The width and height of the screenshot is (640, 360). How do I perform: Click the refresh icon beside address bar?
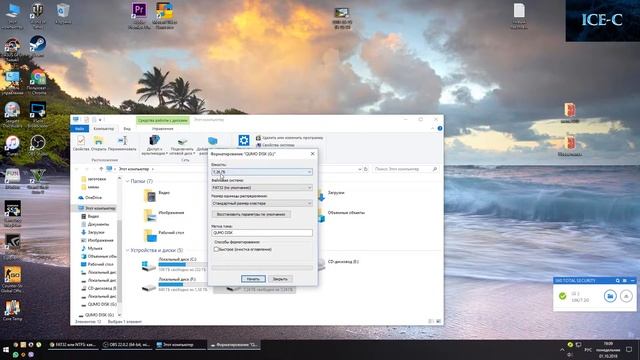[366, 169]
